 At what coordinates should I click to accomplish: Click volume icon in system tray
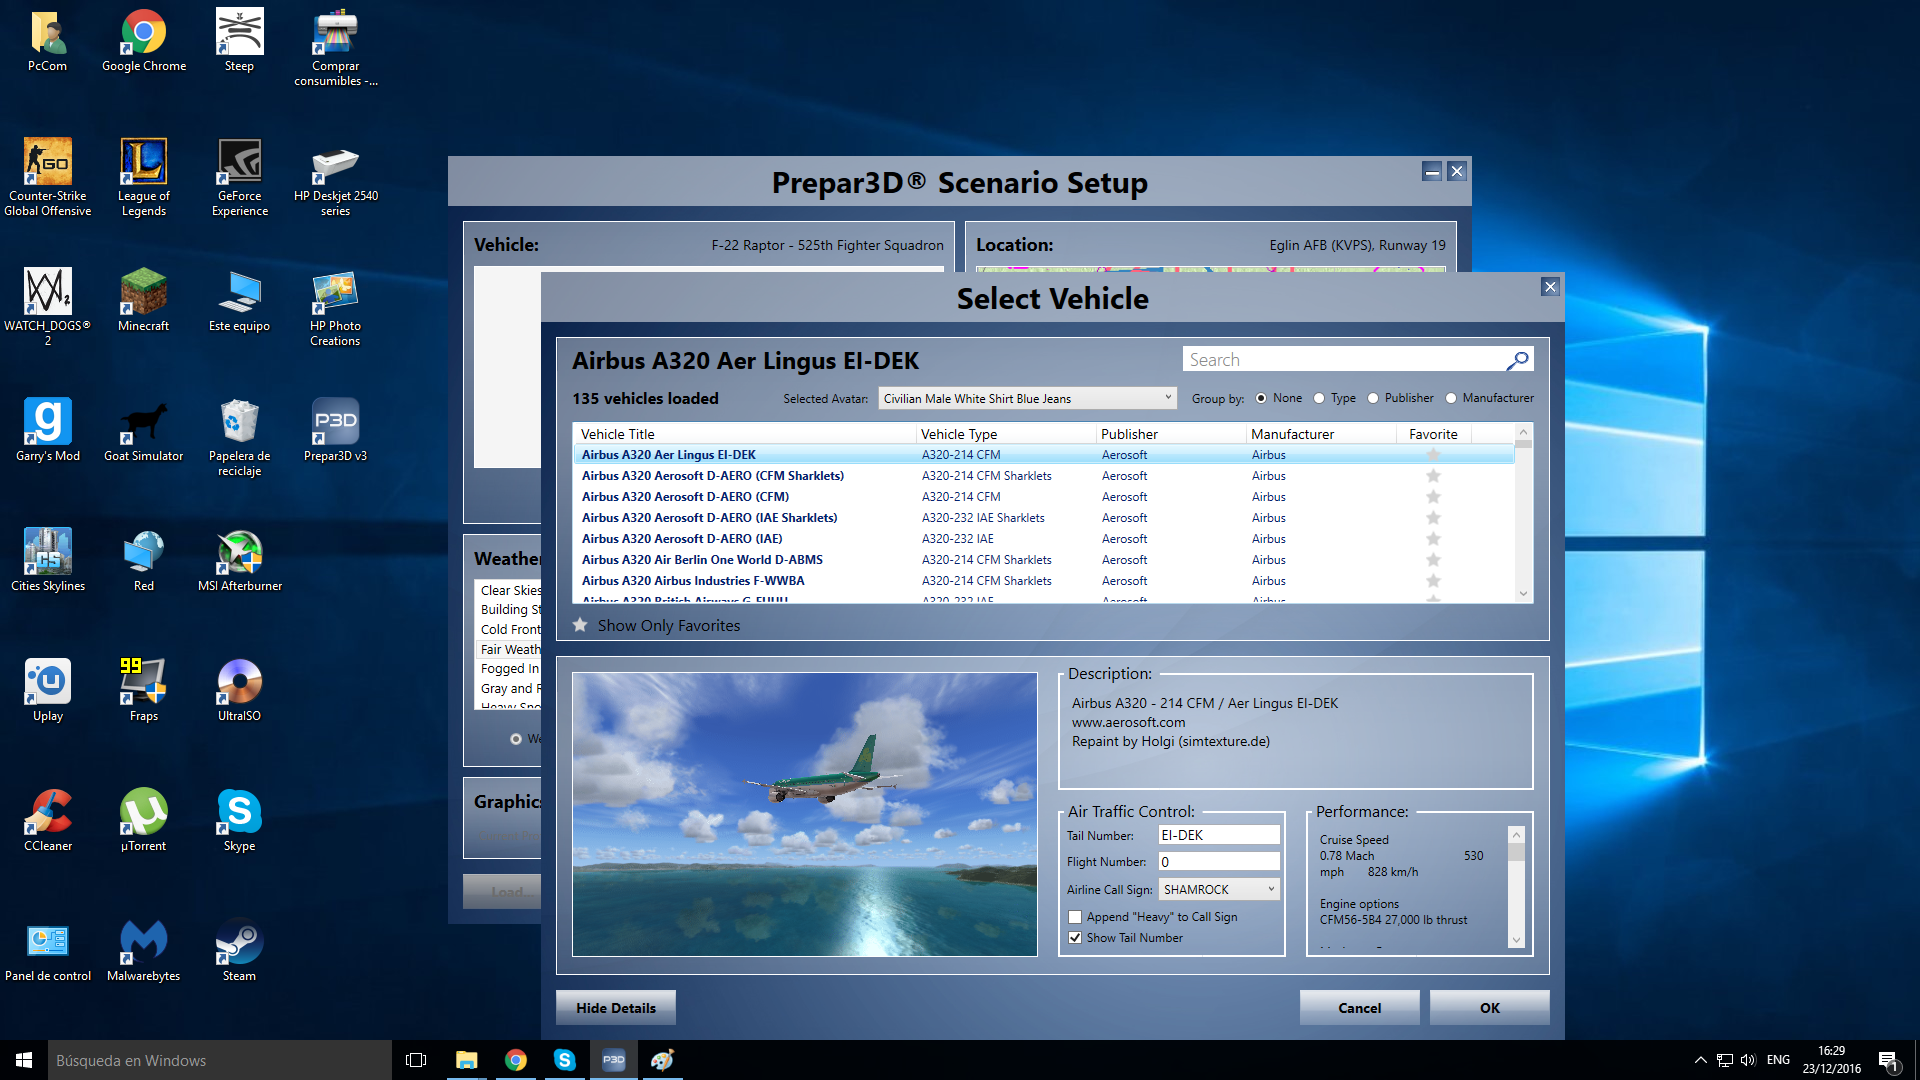pos(1748,1060)
